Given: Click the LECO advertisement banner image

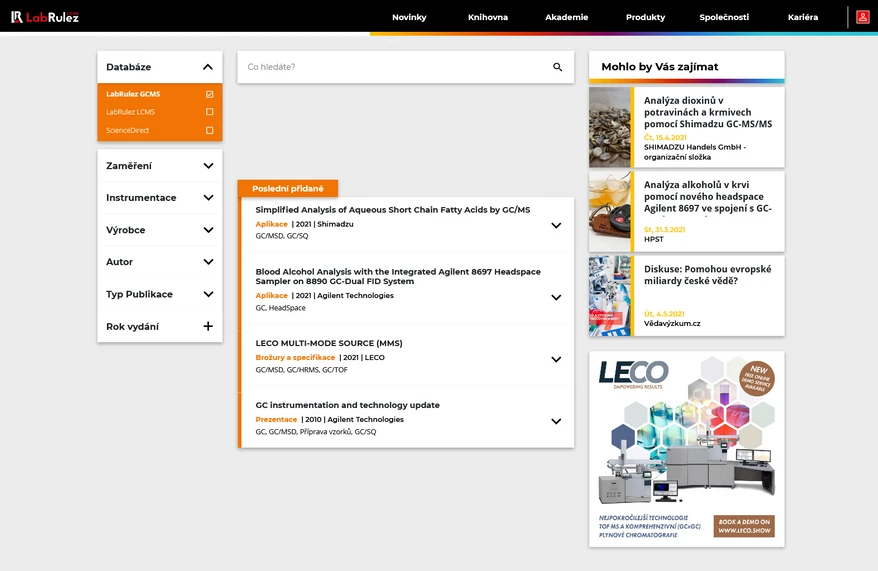Looking at the screenshot, I should click(x=686, y=448).
